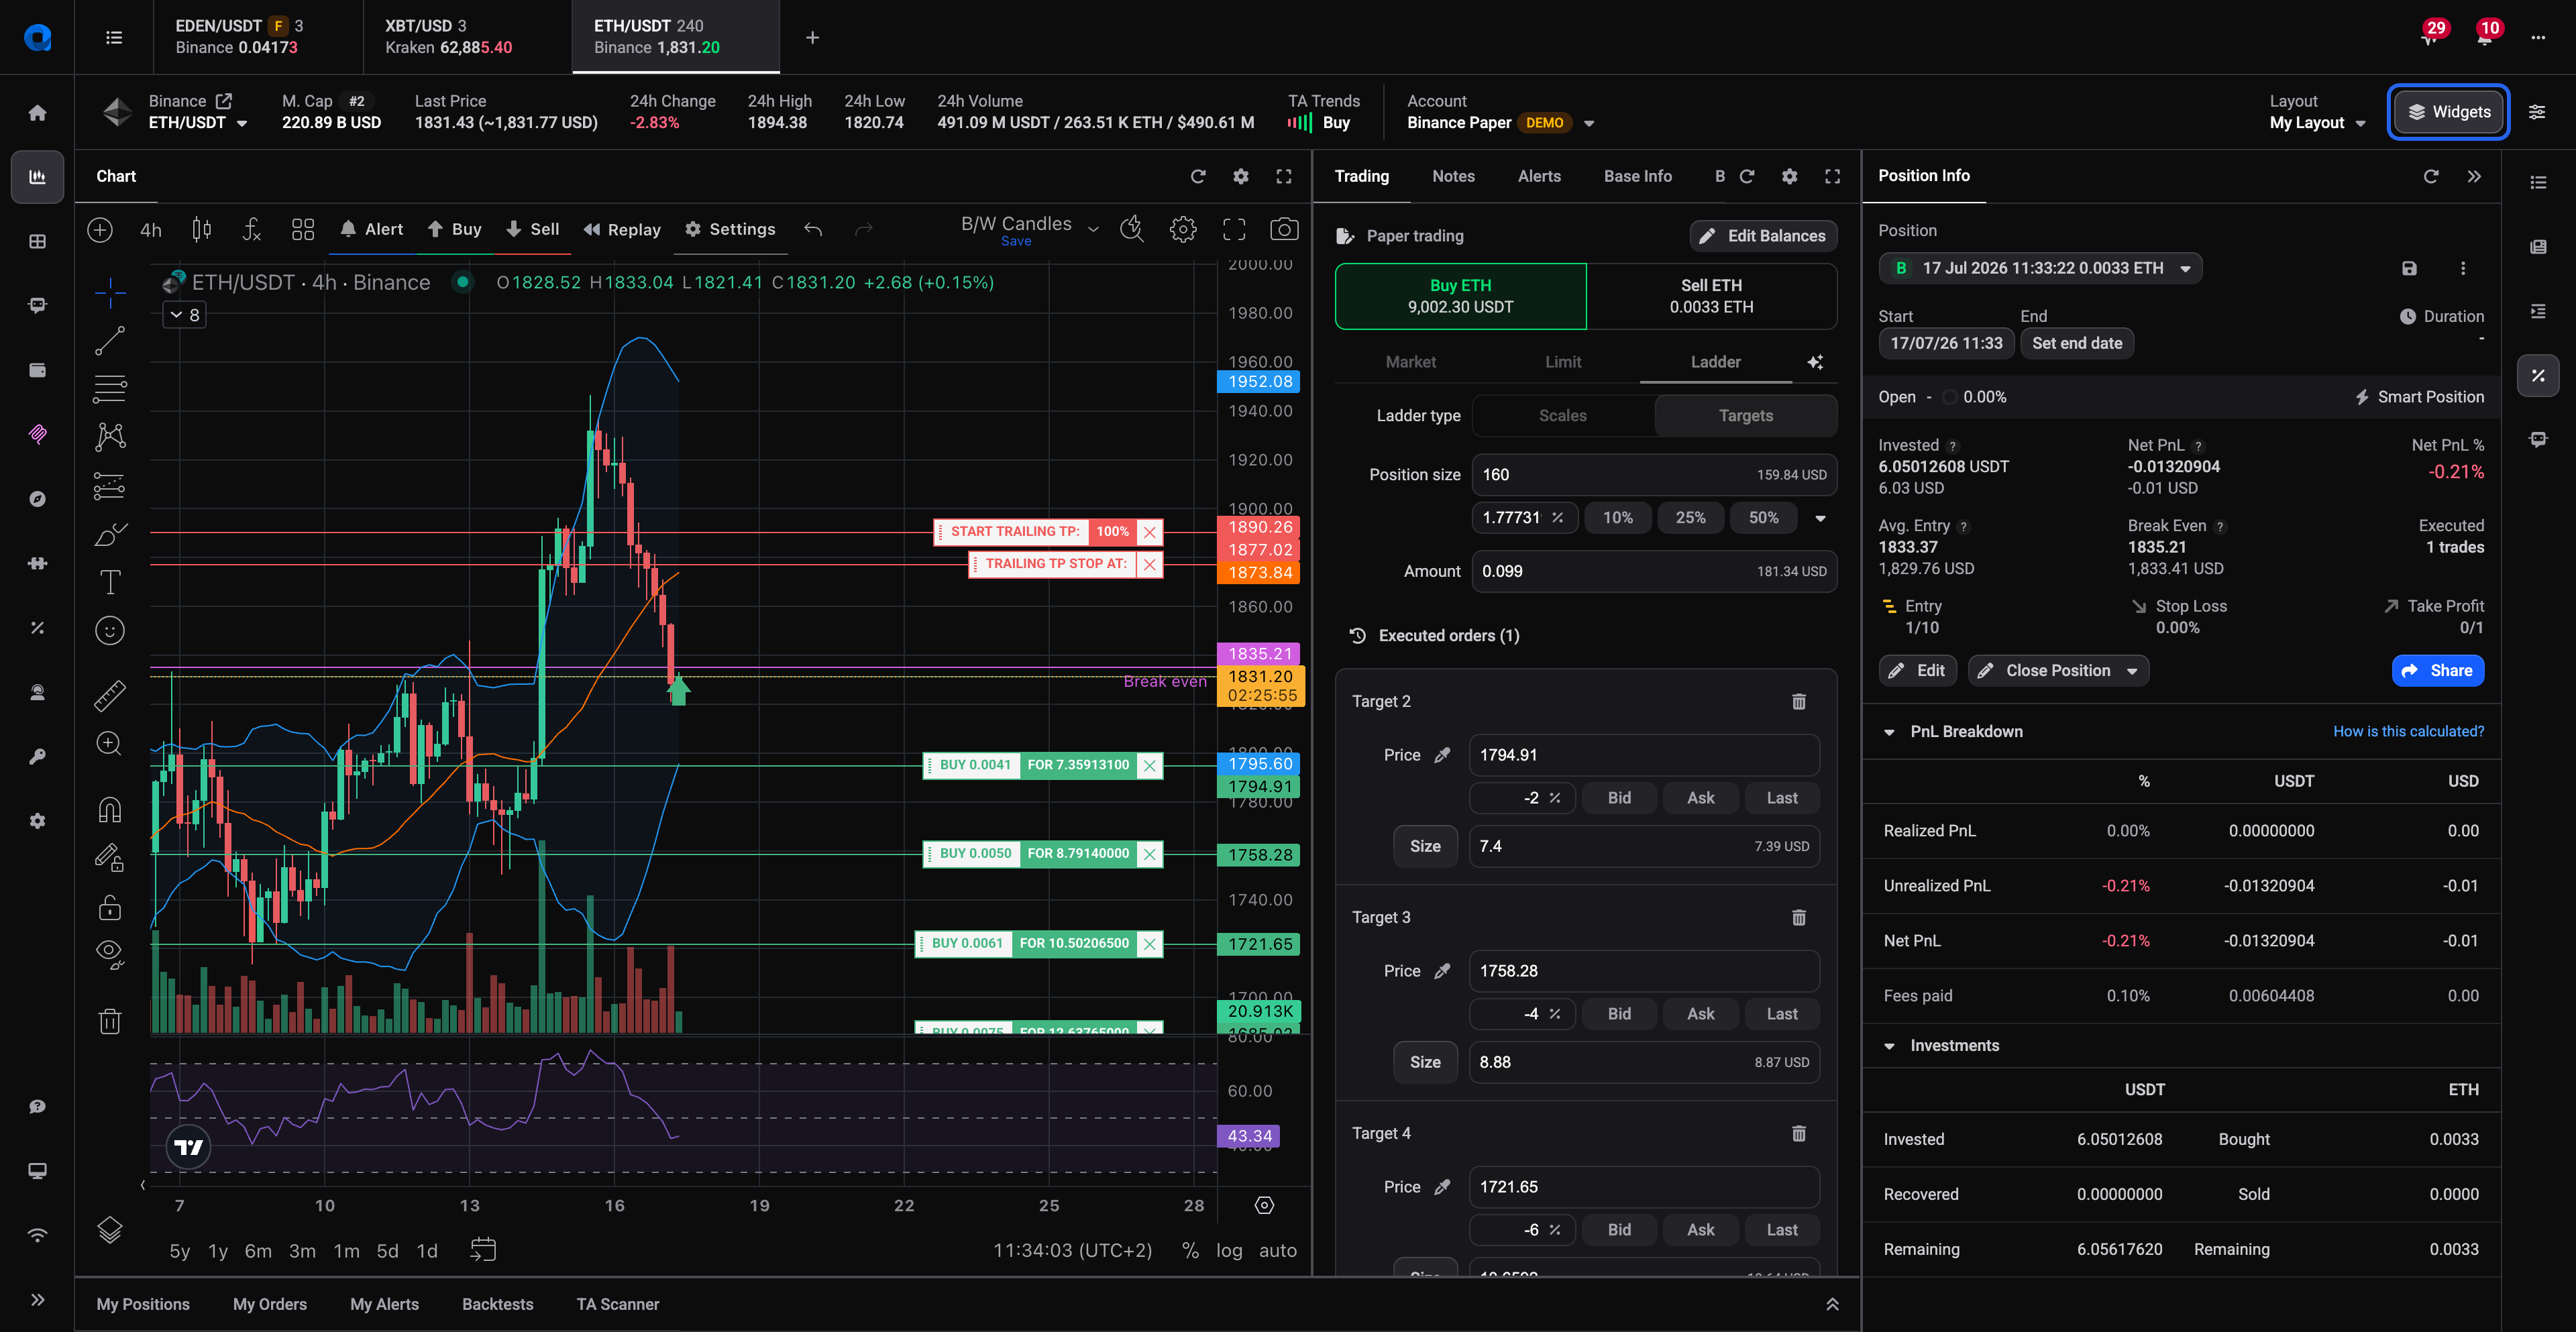Open the hamburger list menu
Screen dimensions: 2576x1332
pos(114,37)
